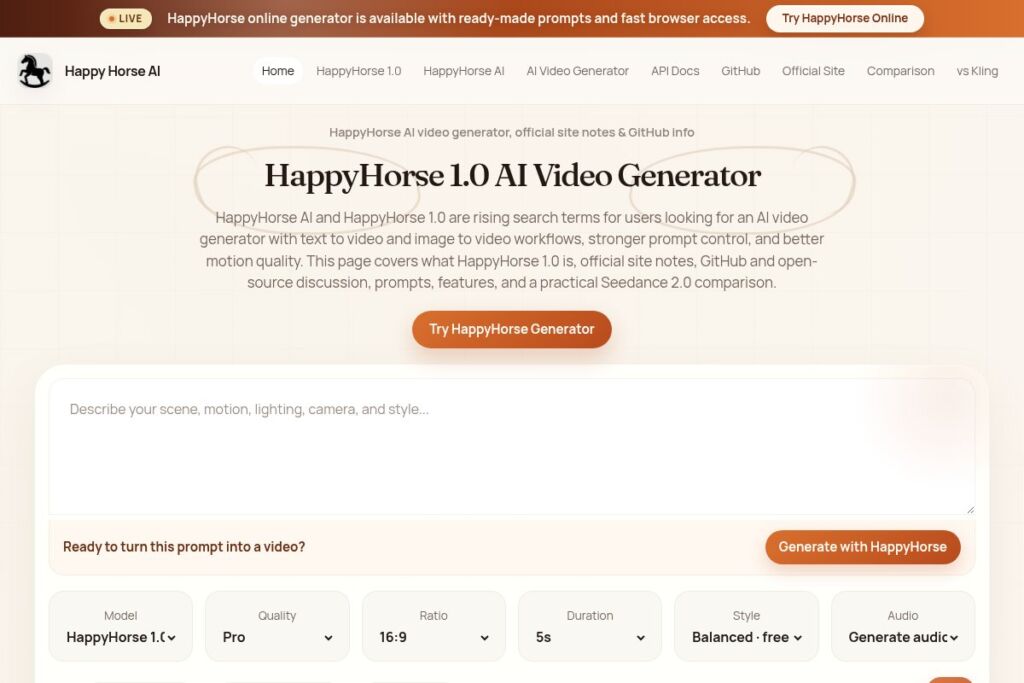
Task: Open the AI Video Generator nav link
Action: [x=577, y=71]
